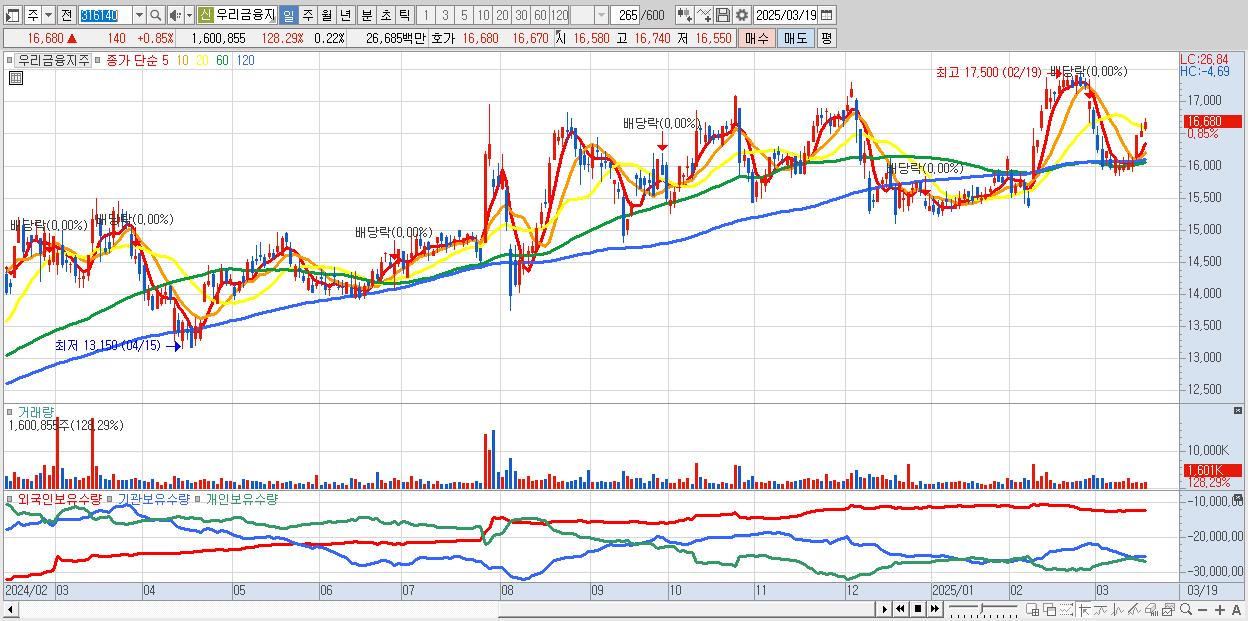This screenshot has width=1248, height=621.
Task: Click the green 신 badge icon
Action: tap(205, 15)
